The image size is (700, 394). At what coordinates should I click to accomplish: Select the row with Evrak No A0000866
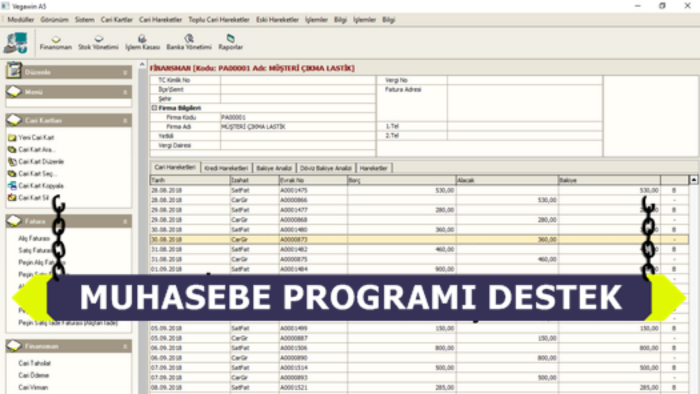(419, 200)
